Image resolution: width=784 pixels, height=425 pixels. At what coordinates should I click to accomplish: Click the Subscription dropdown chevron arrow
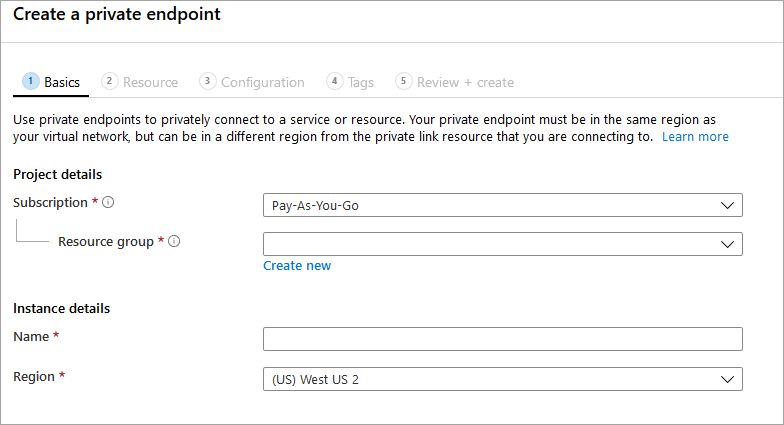tap(727, 205)
